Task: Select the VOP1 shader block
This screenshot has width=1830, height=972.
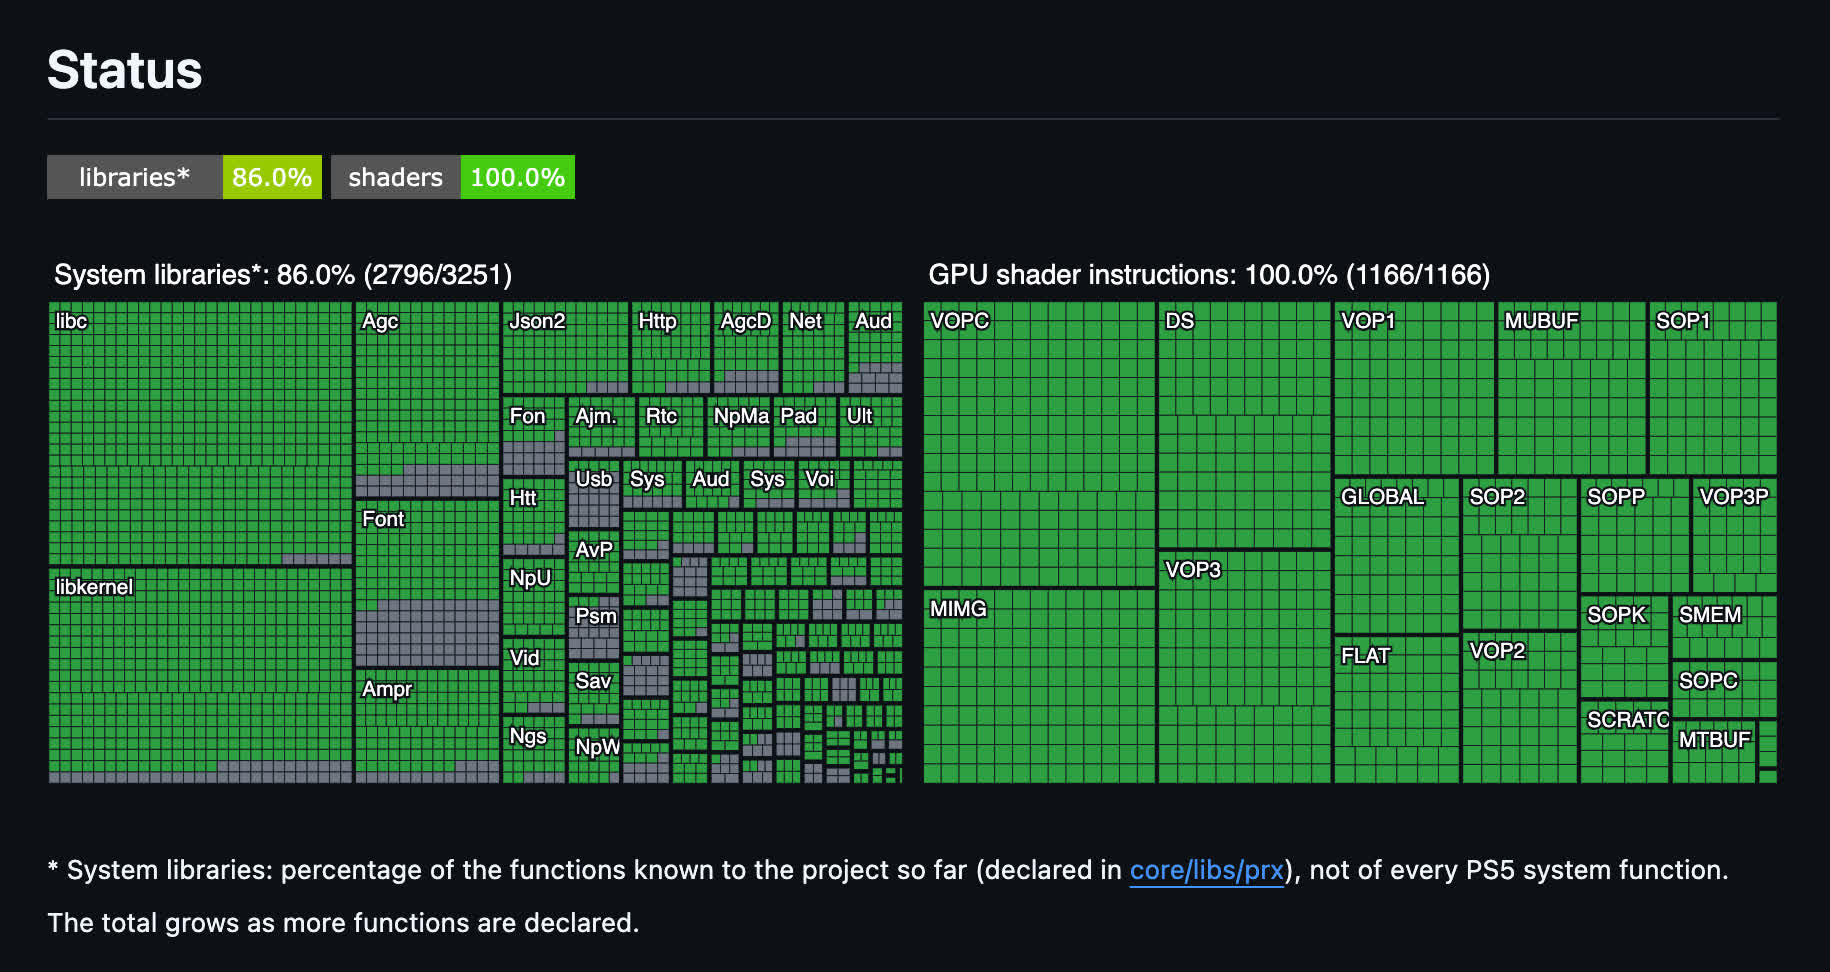Action: pyautogui.click(x=1414, y=389)
